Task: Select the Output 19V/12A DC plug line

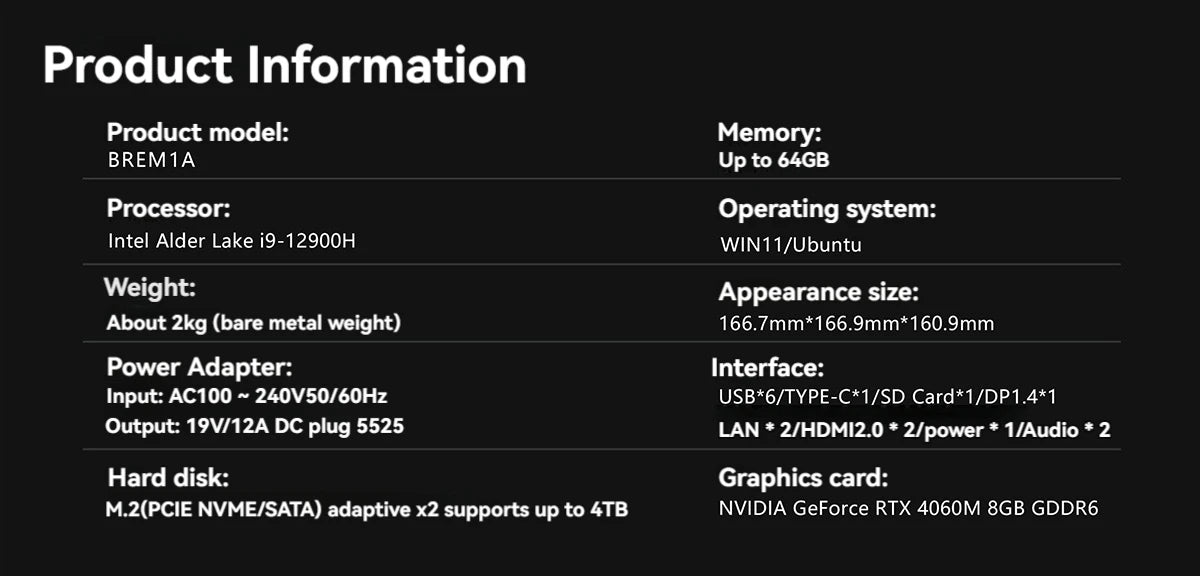Action: point(254,426)
